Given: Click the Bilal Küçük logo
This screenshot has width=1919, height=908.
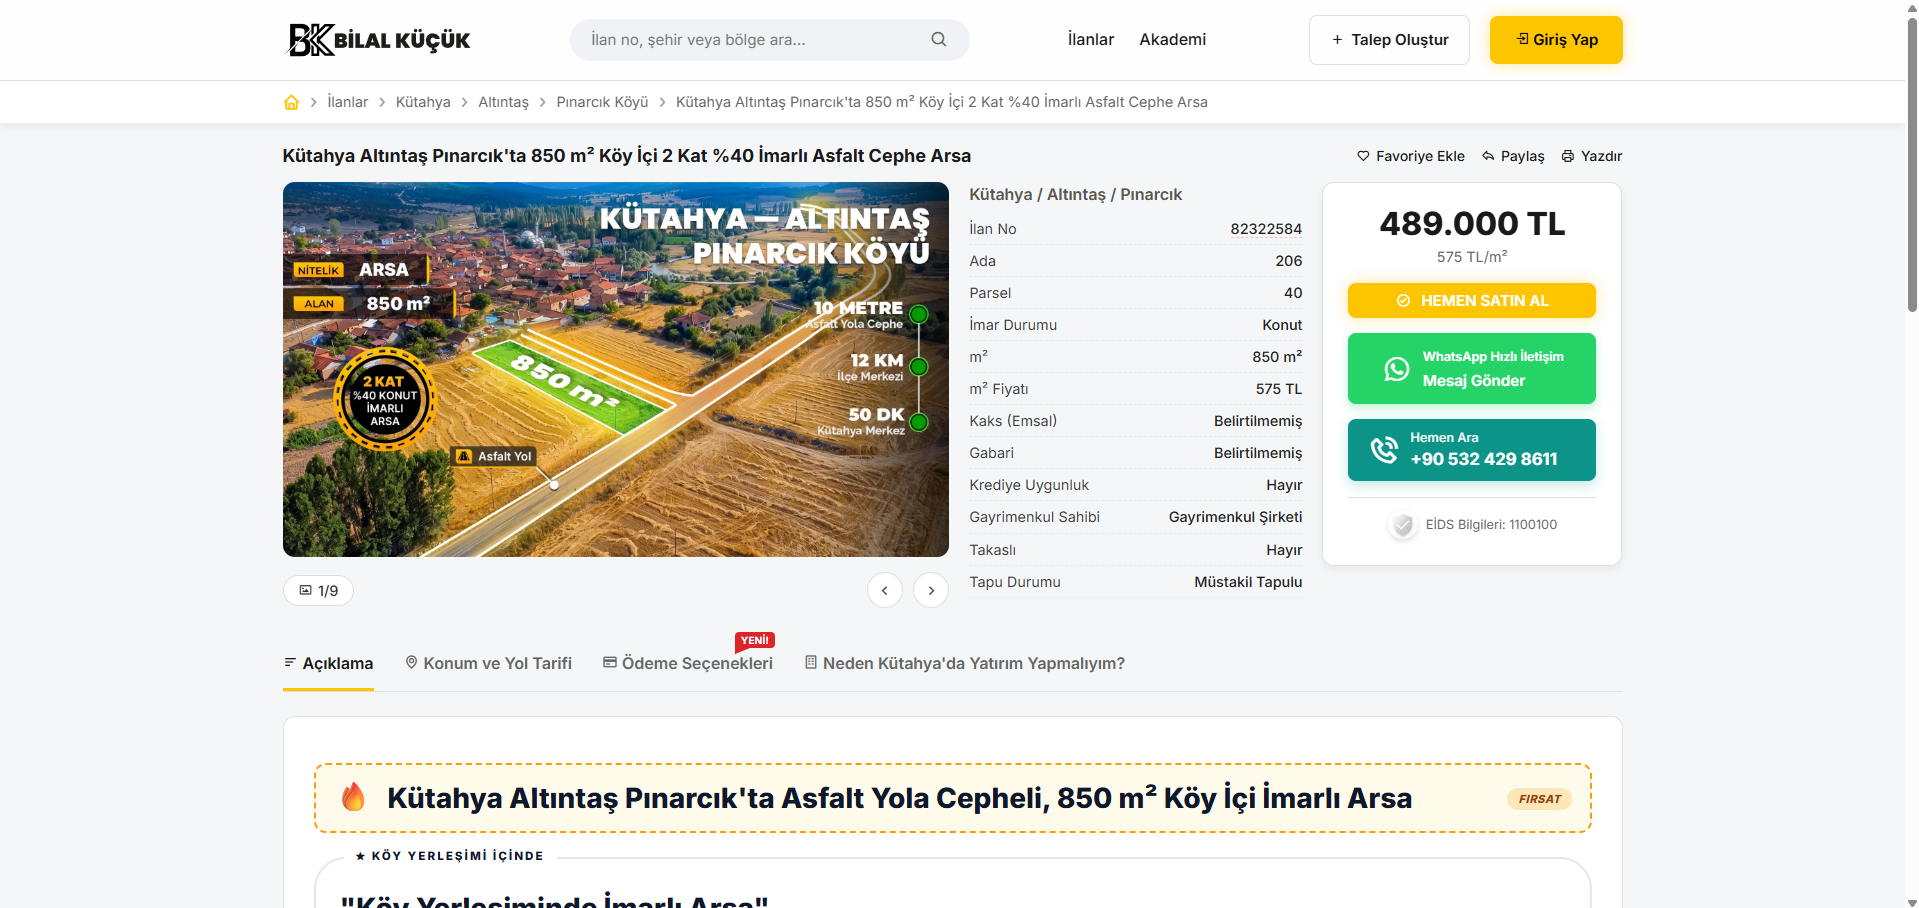Looking at the screenshot, I should (x=379, y=40).
